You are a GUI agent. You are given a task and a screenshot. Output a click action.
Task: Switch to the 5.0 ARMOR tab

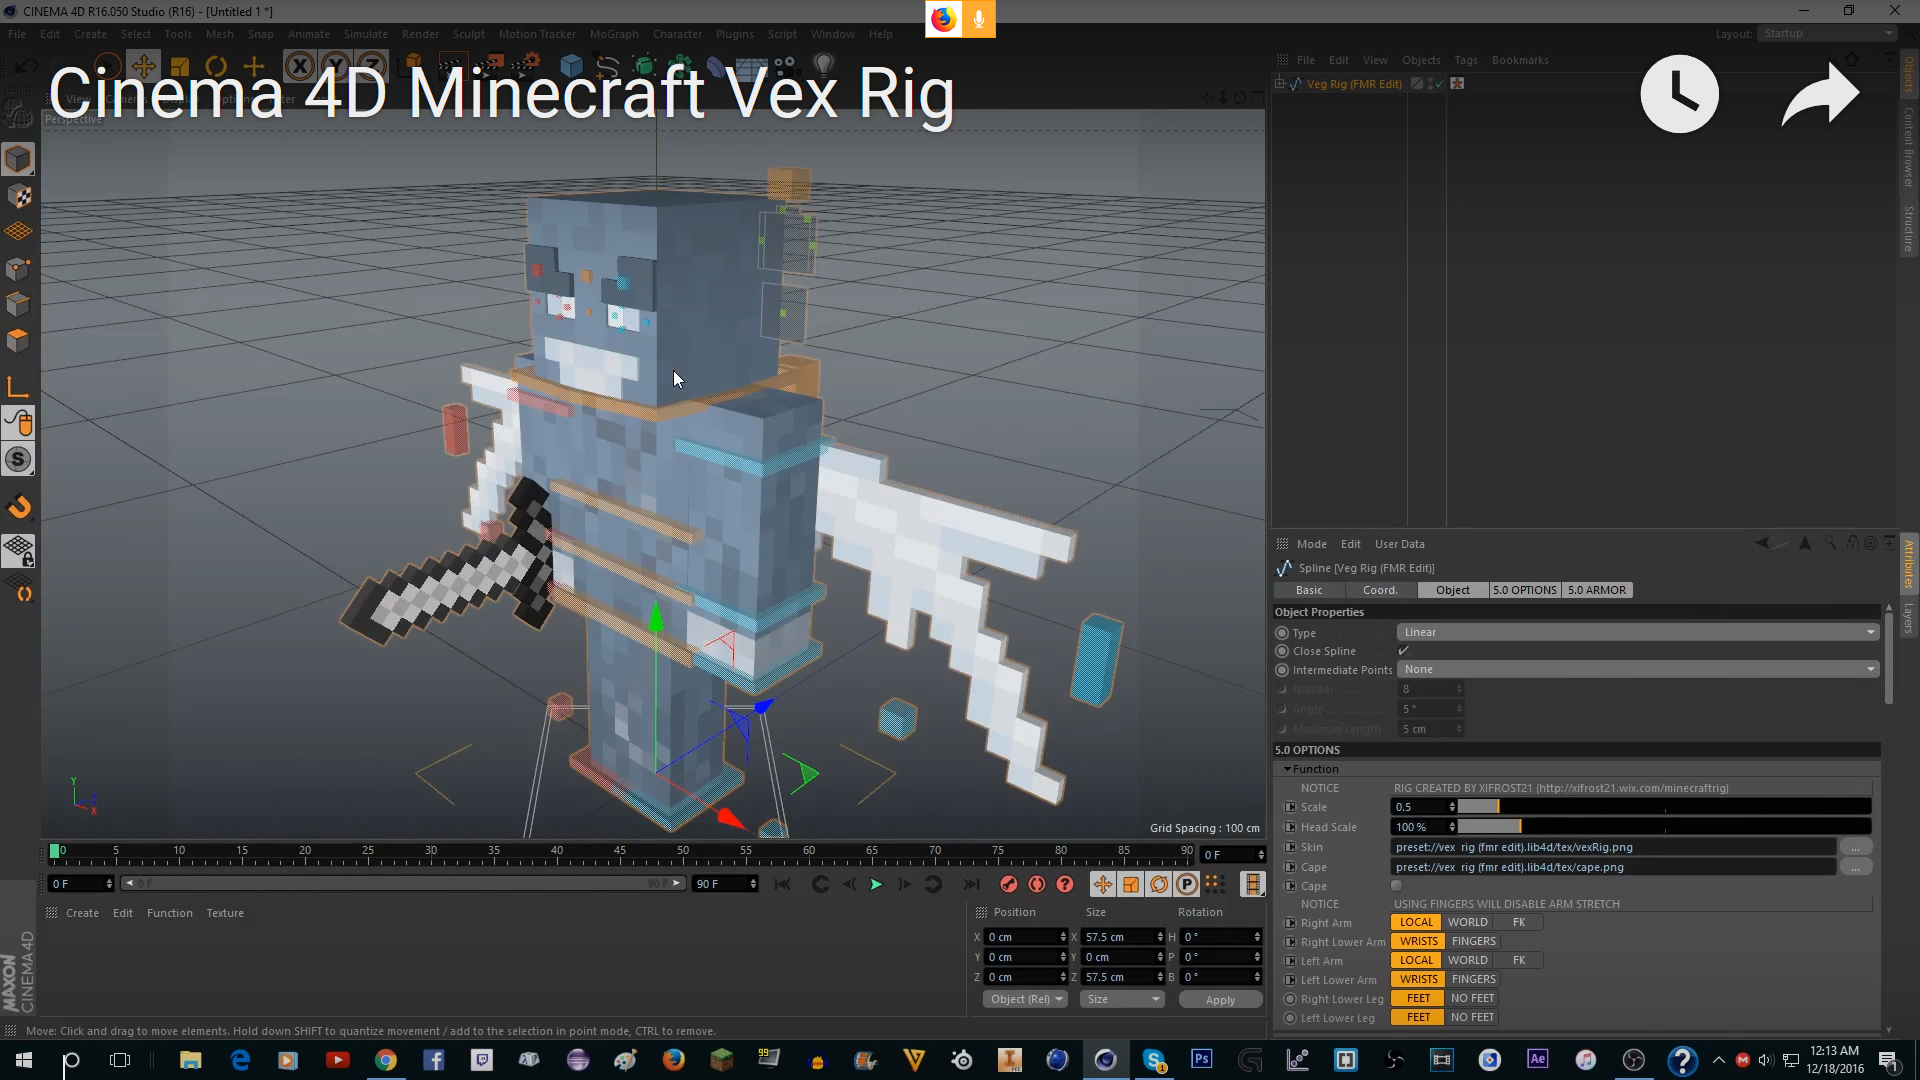pos(1596,590)
